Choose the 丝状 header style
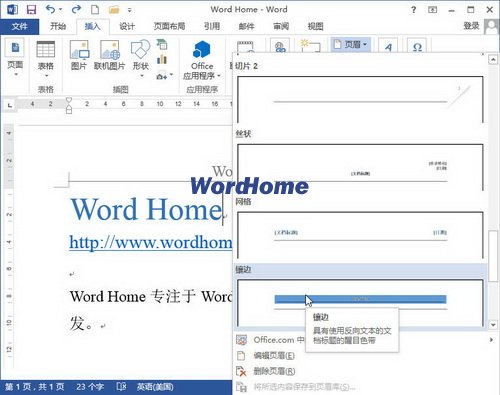 click(360, 167)
